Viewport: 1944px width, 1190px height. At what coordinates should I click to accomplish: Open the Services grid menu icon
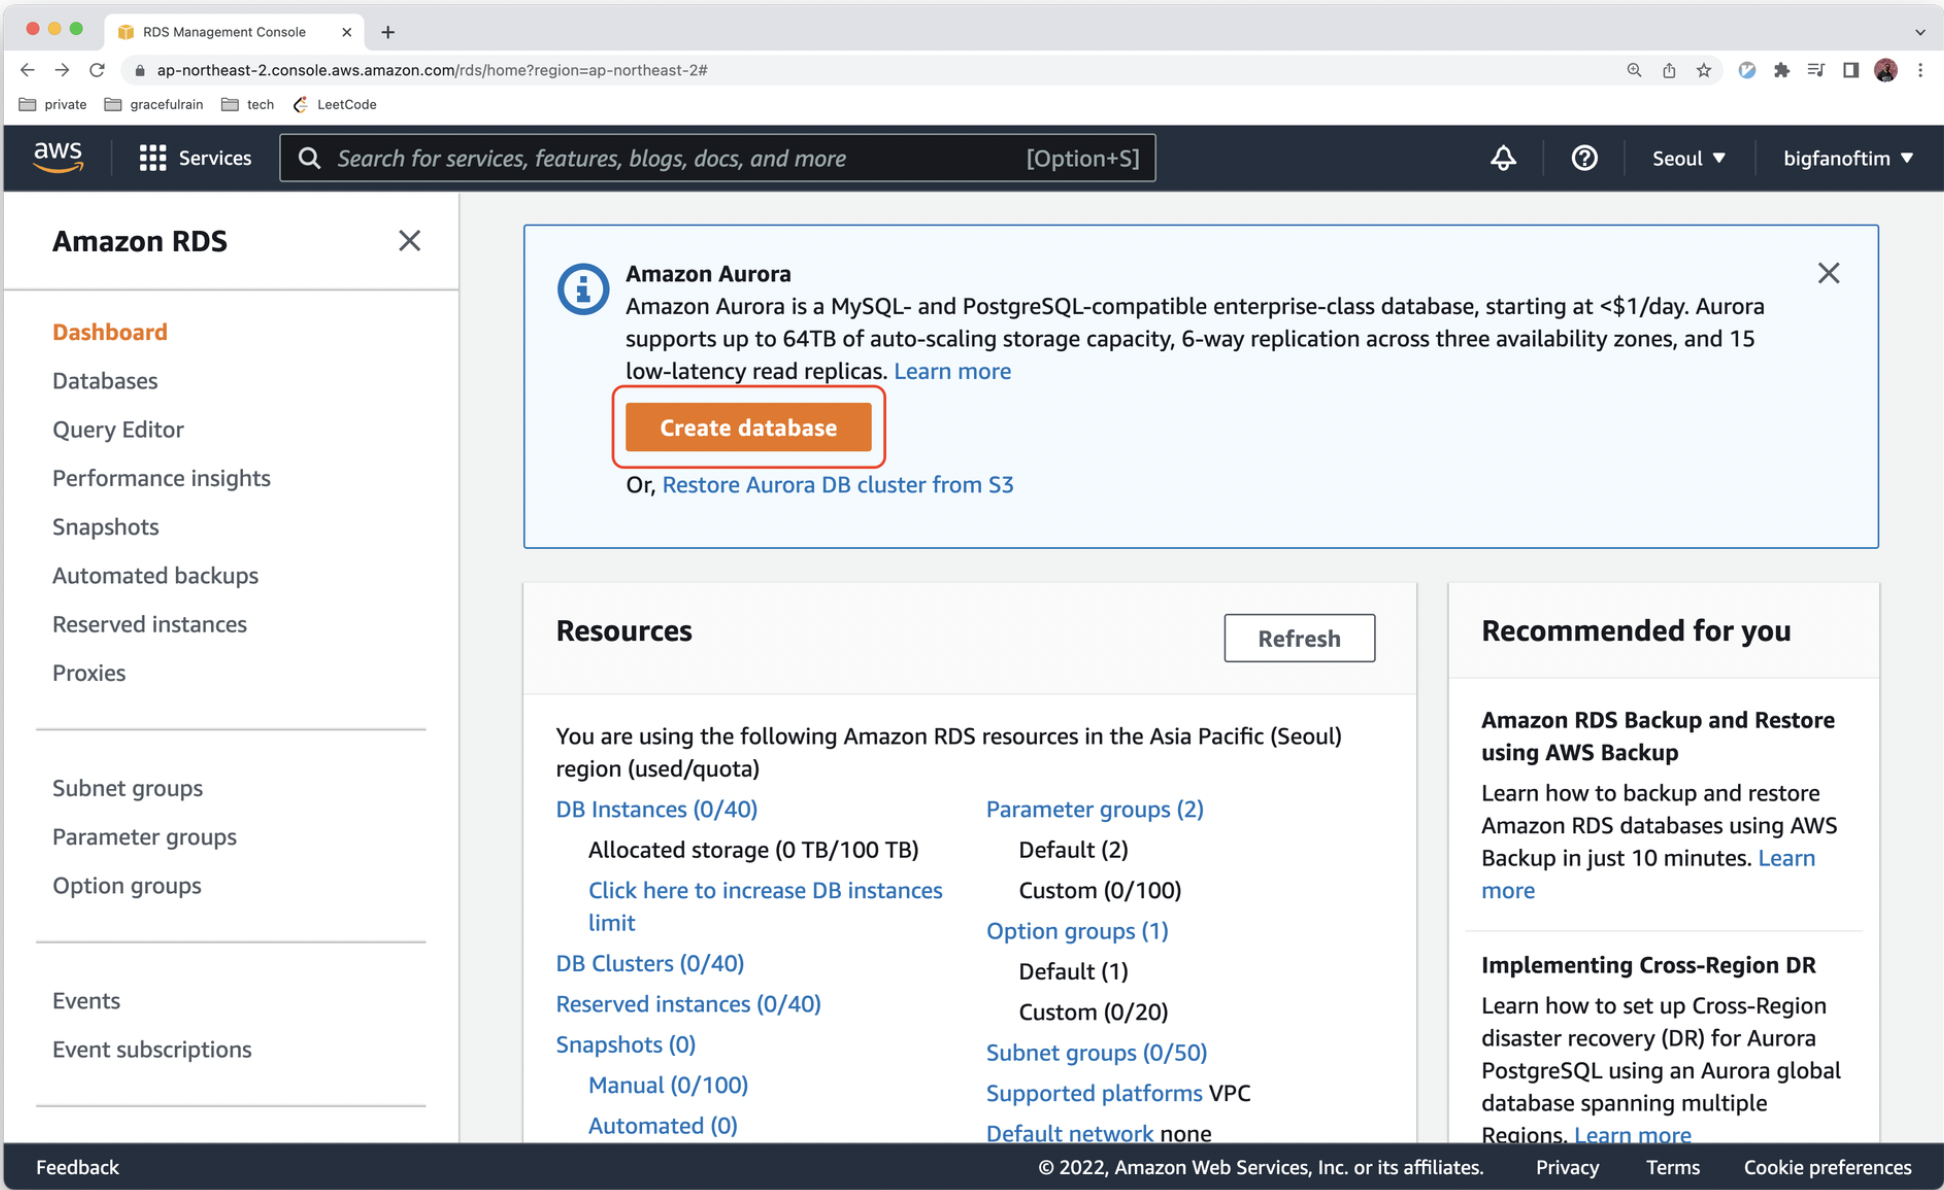(152, 158)
